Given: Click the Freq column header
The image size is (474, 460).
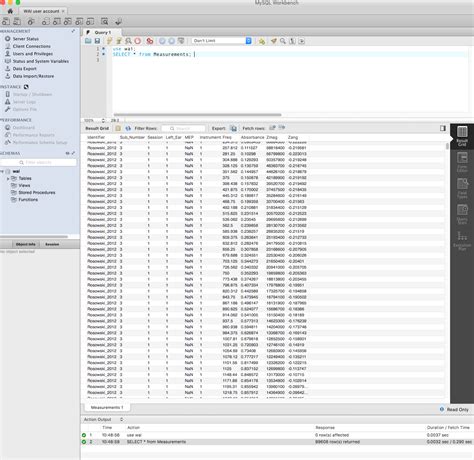Looking at the screenshot, I should pyautogui.click(x=227, y=137).
